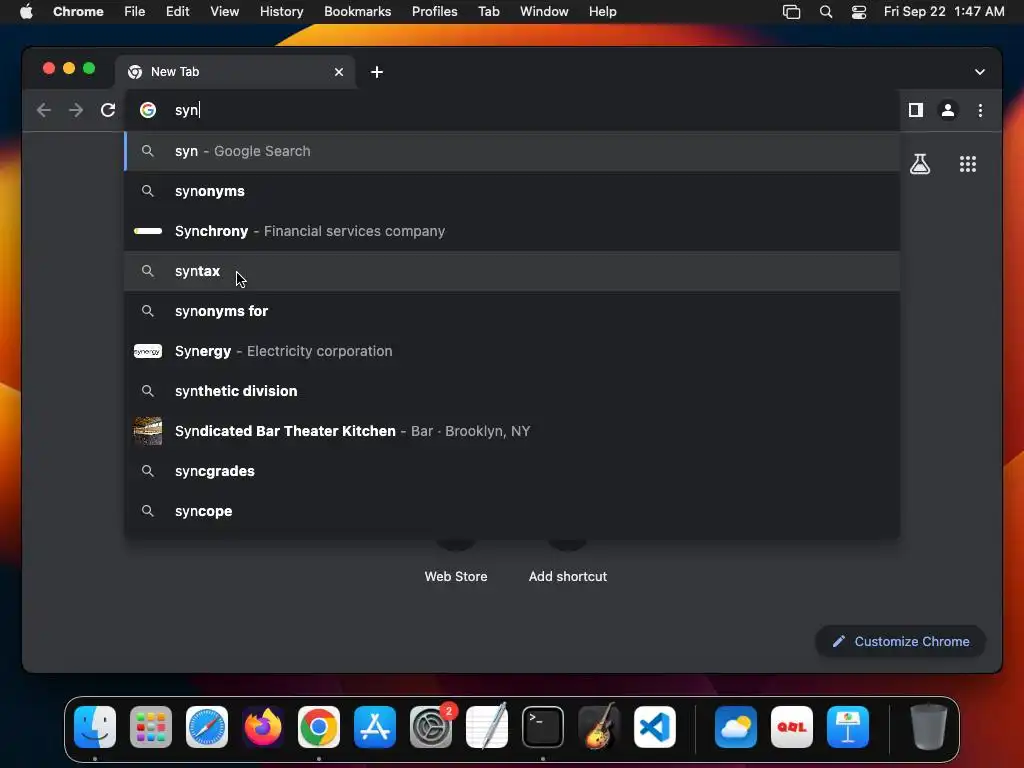
Task: Open the Window menu
Action: coord(544,12)
